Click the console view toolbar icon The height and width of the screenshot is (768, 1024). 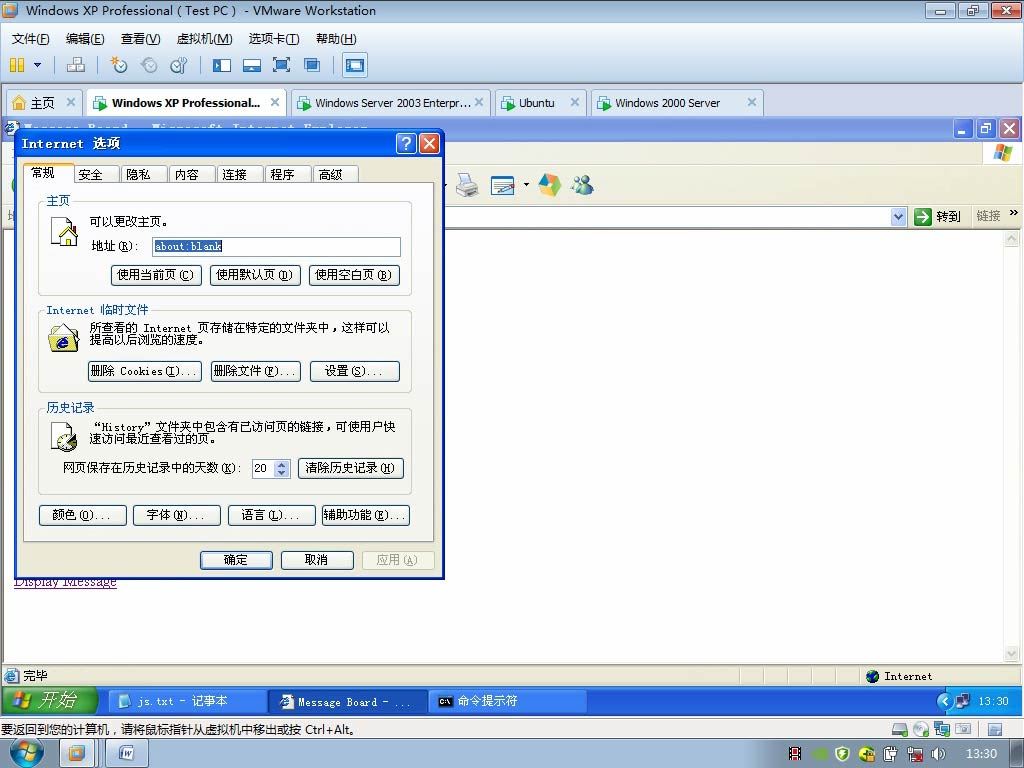point(355,65)
